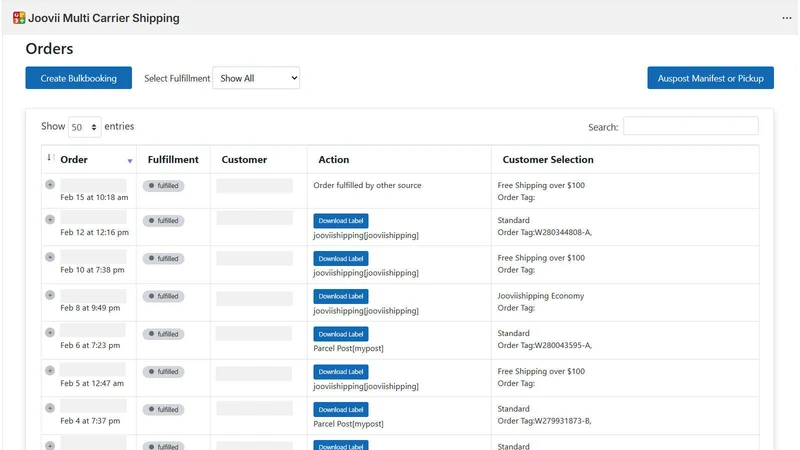Click 'Parcel Post[mypost]' in Feb 4 row

pyautogui.click(x=348, y=424)
